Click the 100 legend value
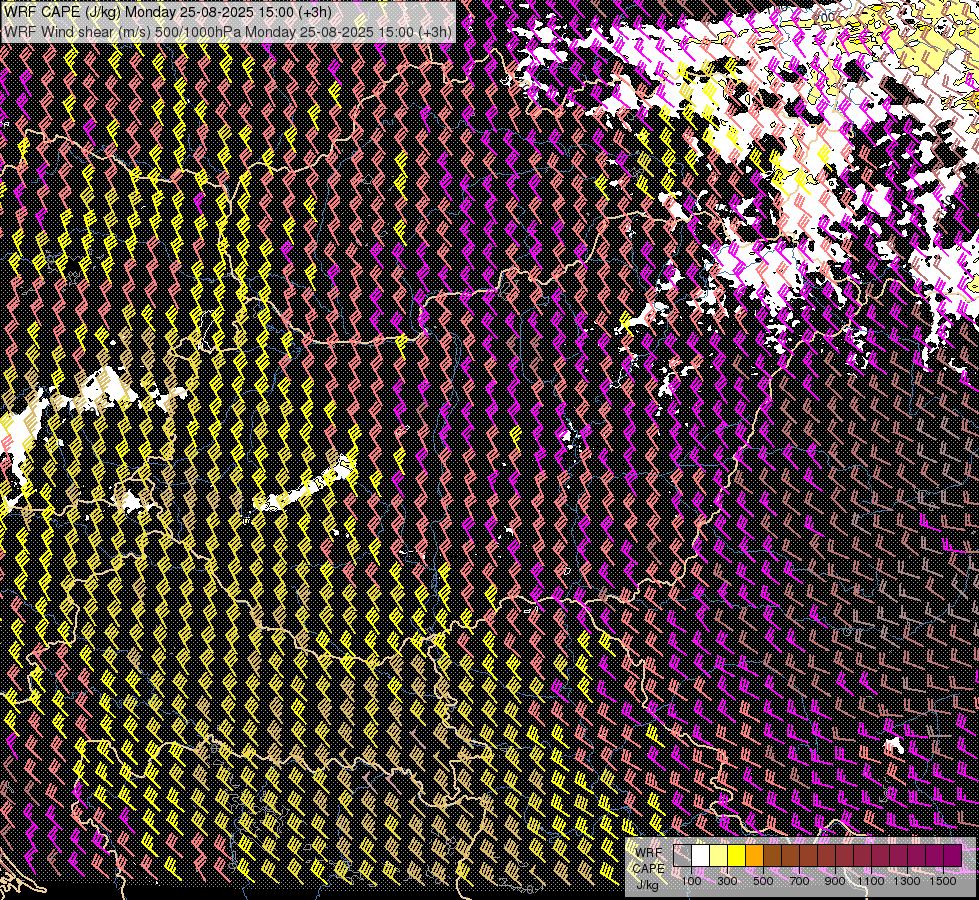The height and width of the screenshot is (900, 979). [x=692, y=881]
